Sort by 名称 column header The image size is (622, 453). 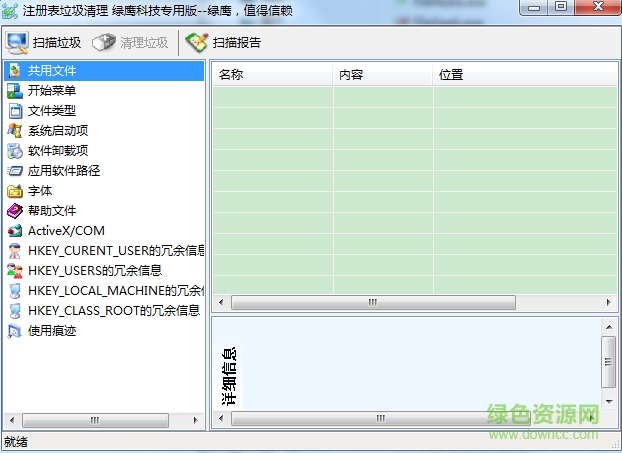point(273,75)
